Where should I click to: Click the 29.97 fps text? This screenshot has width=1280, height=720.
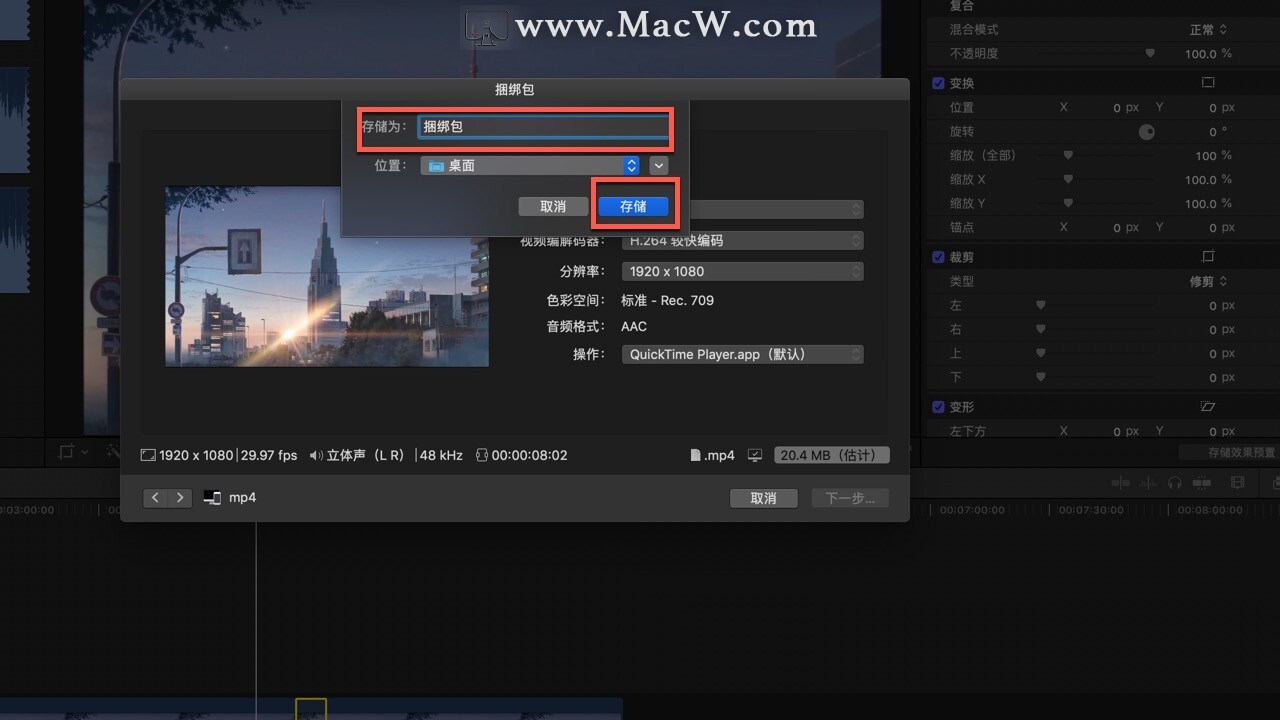[269, 455]
